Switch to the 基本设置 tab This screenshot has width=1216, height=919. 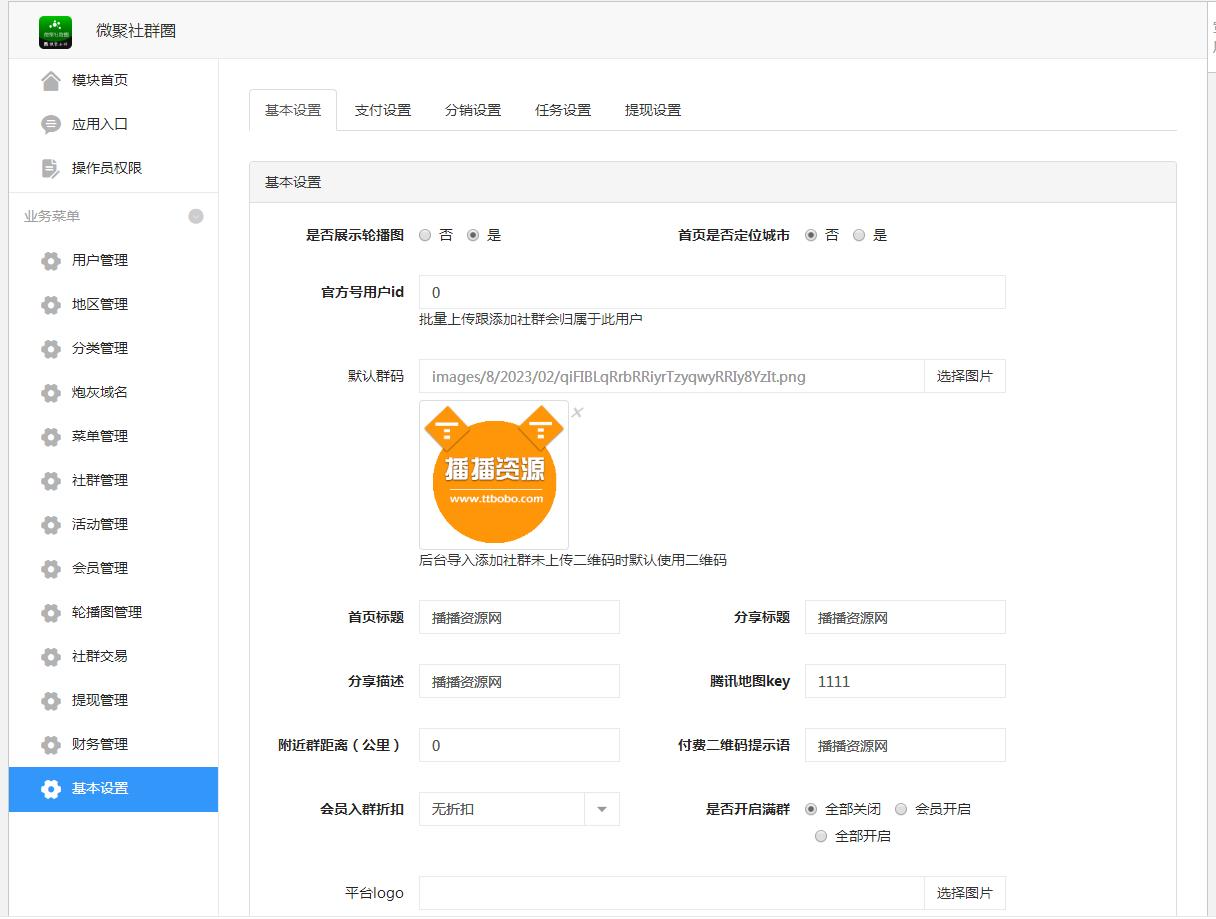point(293,110)
